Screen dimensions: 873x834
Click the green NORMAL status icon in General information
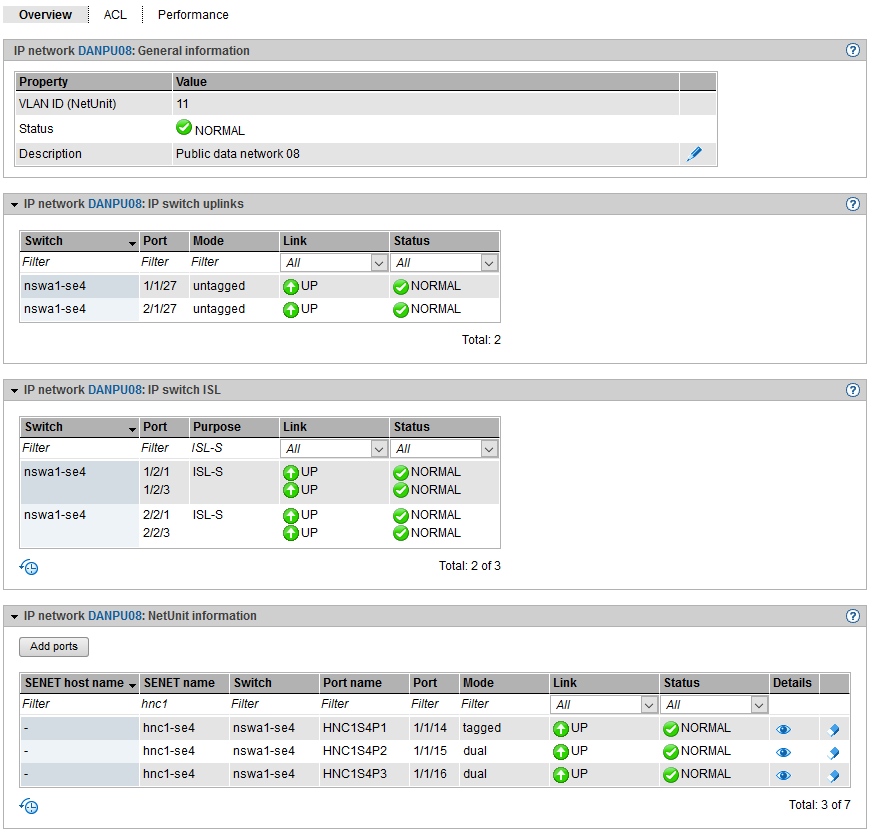coord(184,127)
